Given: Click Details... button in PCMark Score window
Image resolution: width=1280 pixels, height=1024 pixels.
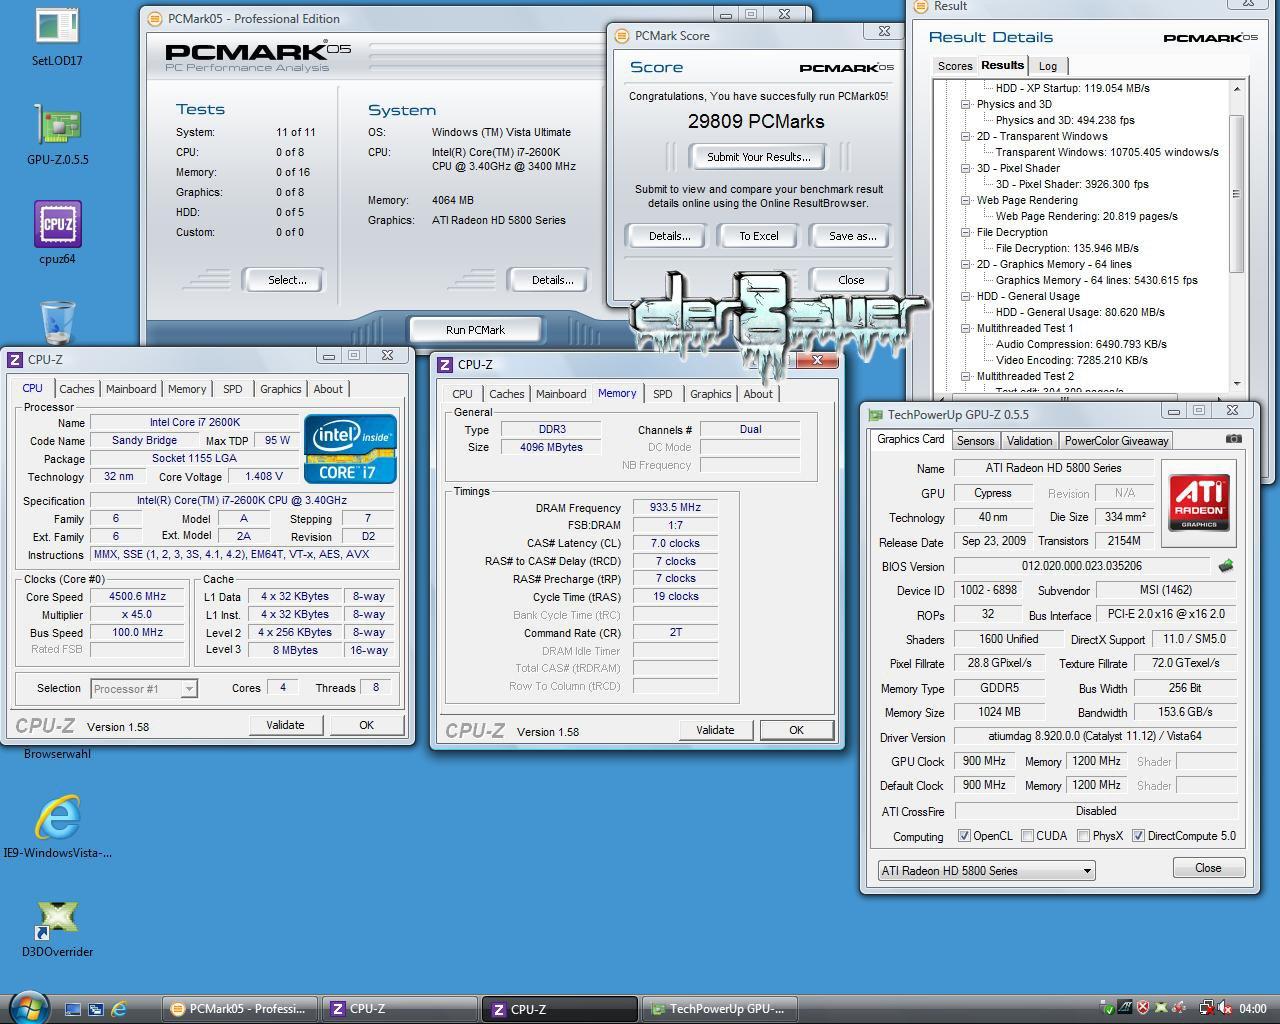Looking at the screenshot, I should (668, 236).
